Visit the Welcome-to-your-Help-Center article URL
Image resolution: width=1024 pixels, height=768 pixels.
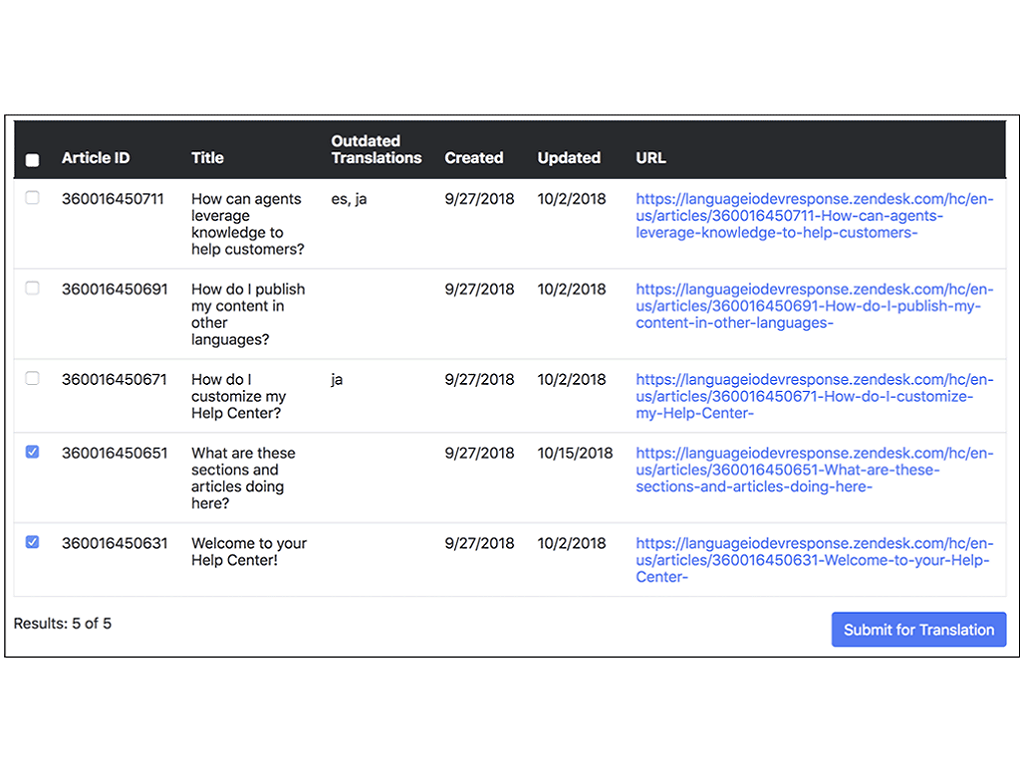(x=814, y=560)
